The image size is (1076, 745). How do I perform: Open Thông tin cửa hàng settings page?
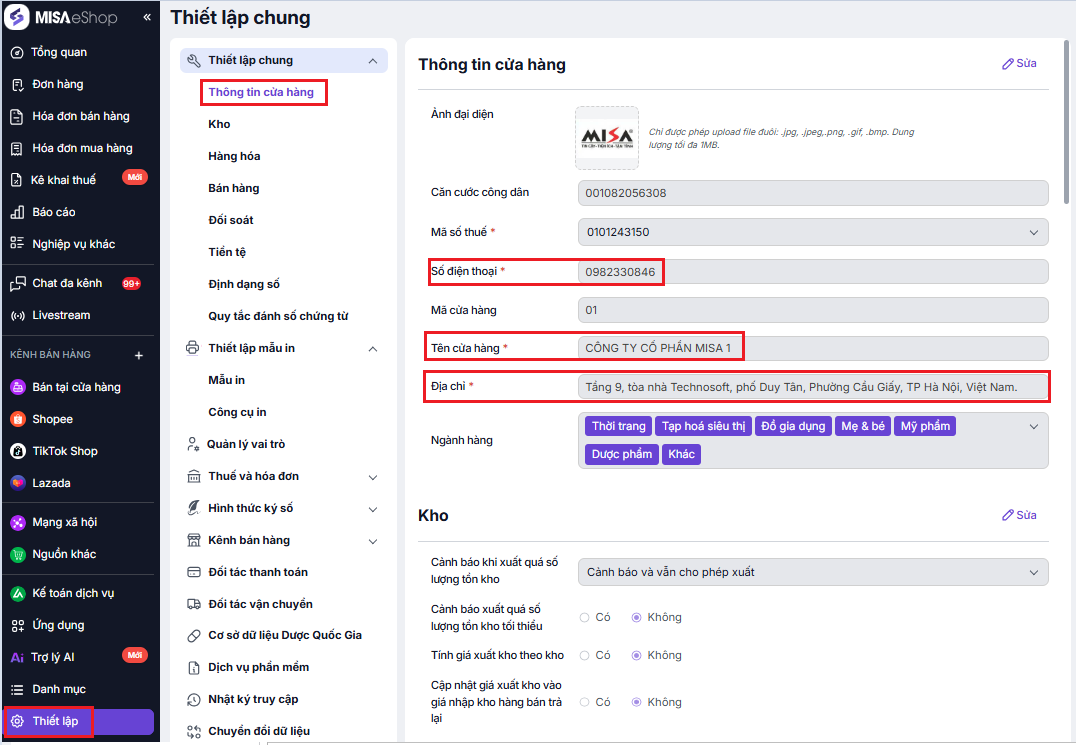(261, 92)
